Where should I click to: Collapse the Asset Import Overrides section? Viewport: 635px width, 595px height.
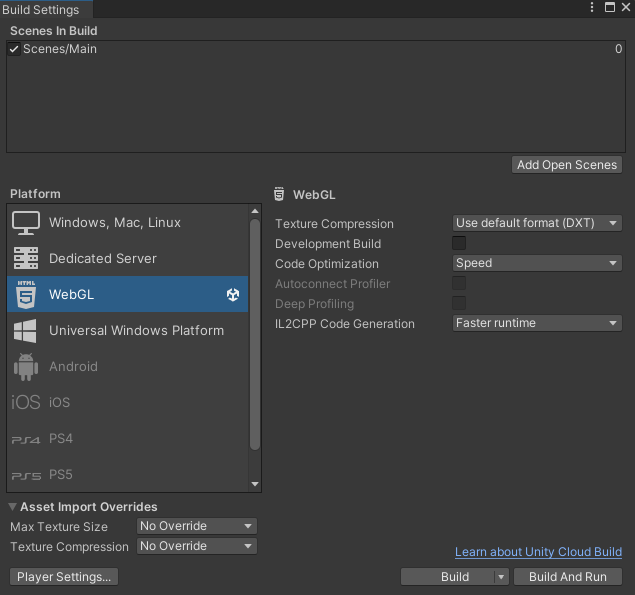point(13,507)
